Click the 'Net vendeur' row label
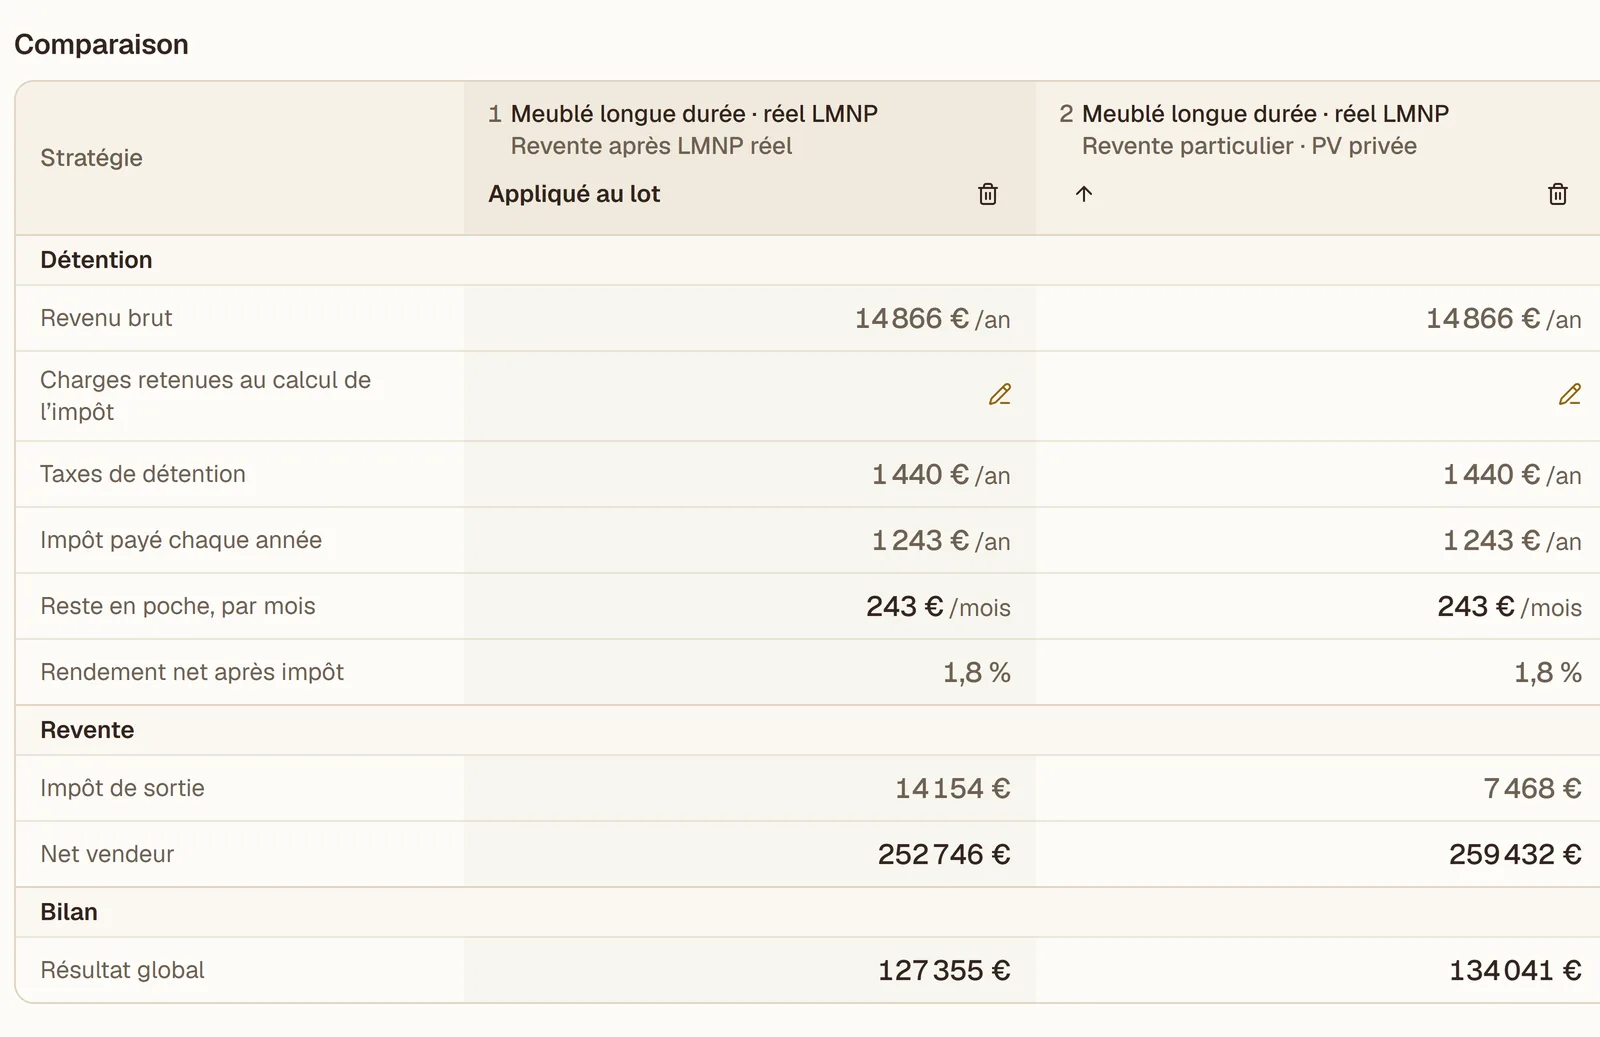The image size is (1600, 1037). pyautogui.click(x=107, y=854)
